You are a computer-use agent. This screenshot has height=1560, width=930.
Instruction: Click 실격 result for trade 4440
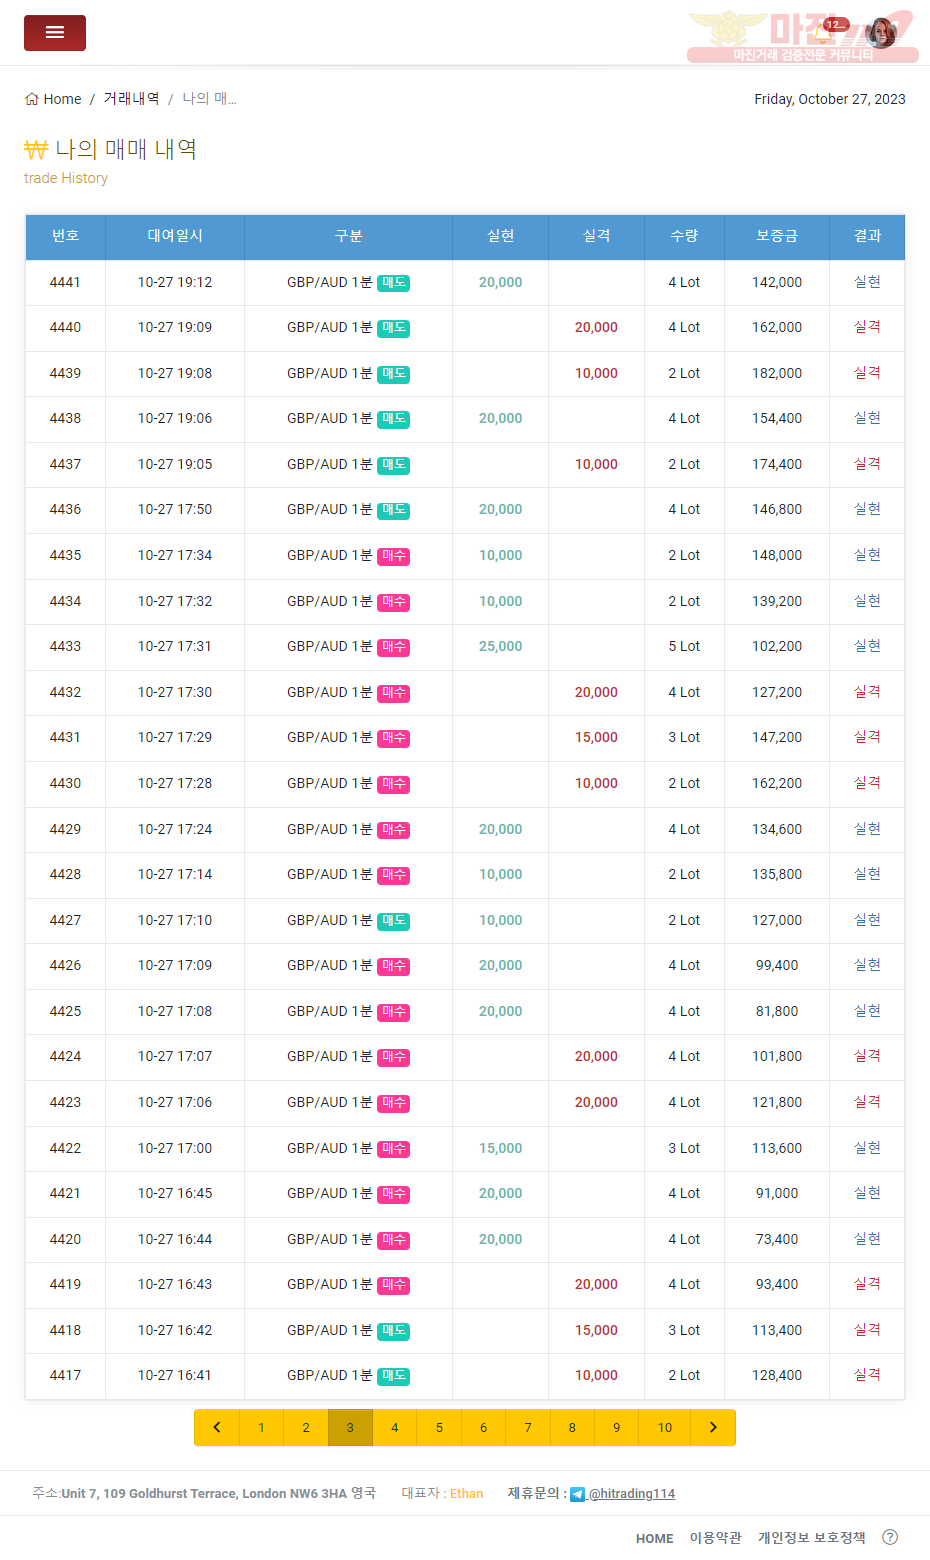[867, 327]
